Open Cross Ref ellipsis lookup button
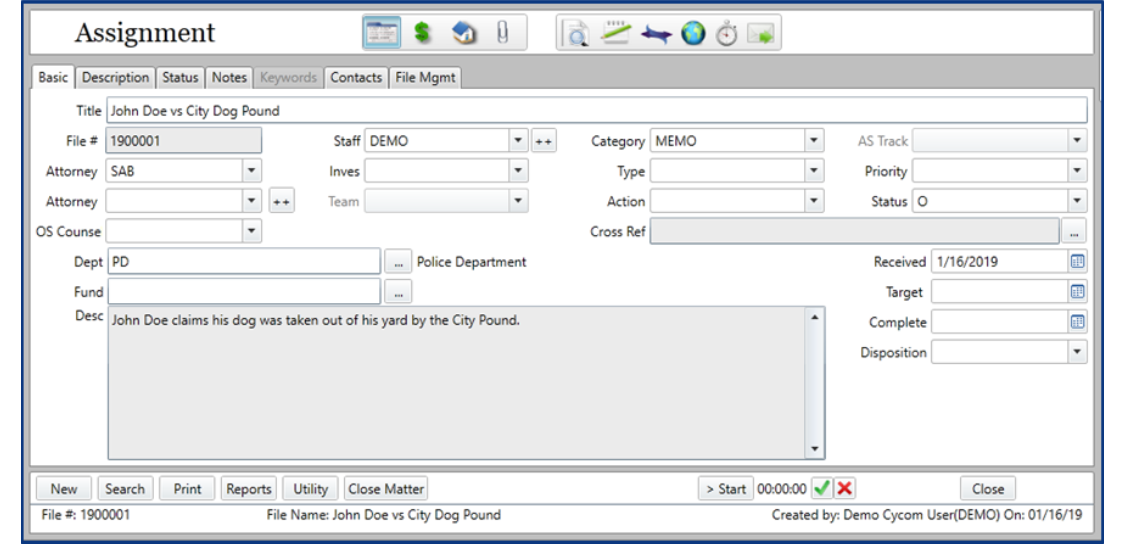The height and width of the screenshot is (545, 1125). (1073, 232)
